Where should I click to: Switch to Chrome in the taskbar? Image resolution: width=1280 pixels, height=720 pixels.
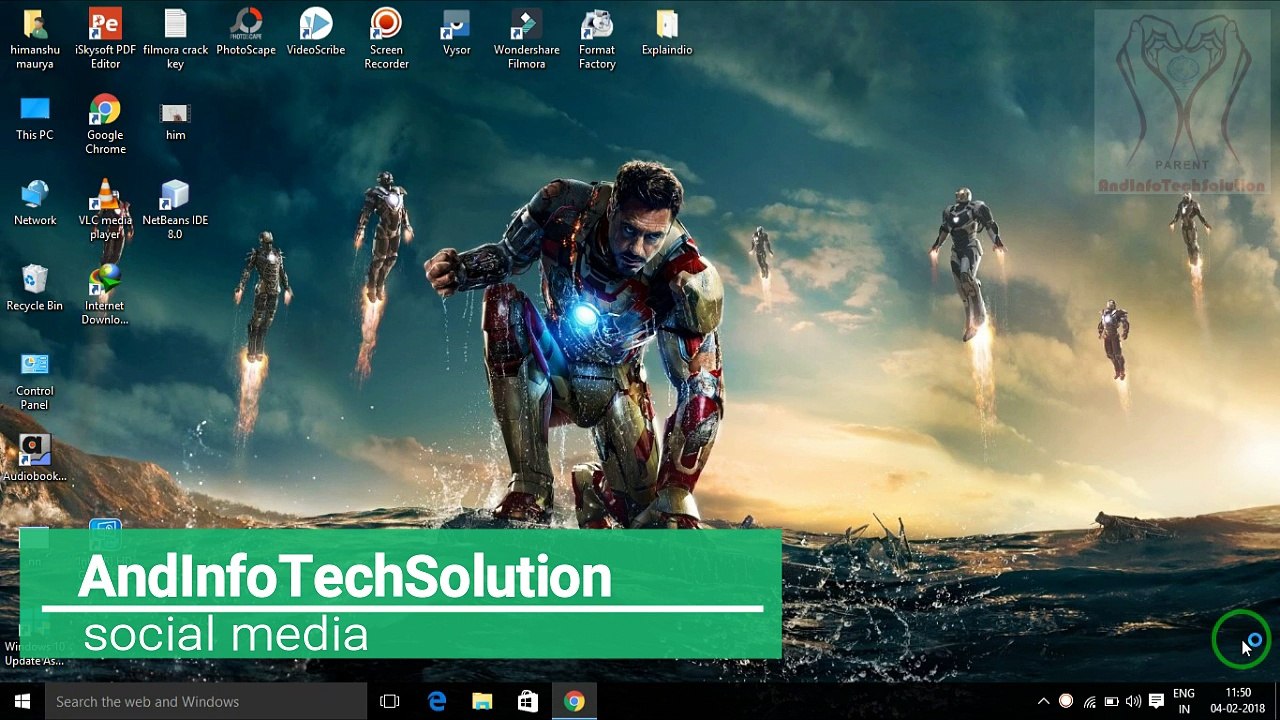pos(574,701)
